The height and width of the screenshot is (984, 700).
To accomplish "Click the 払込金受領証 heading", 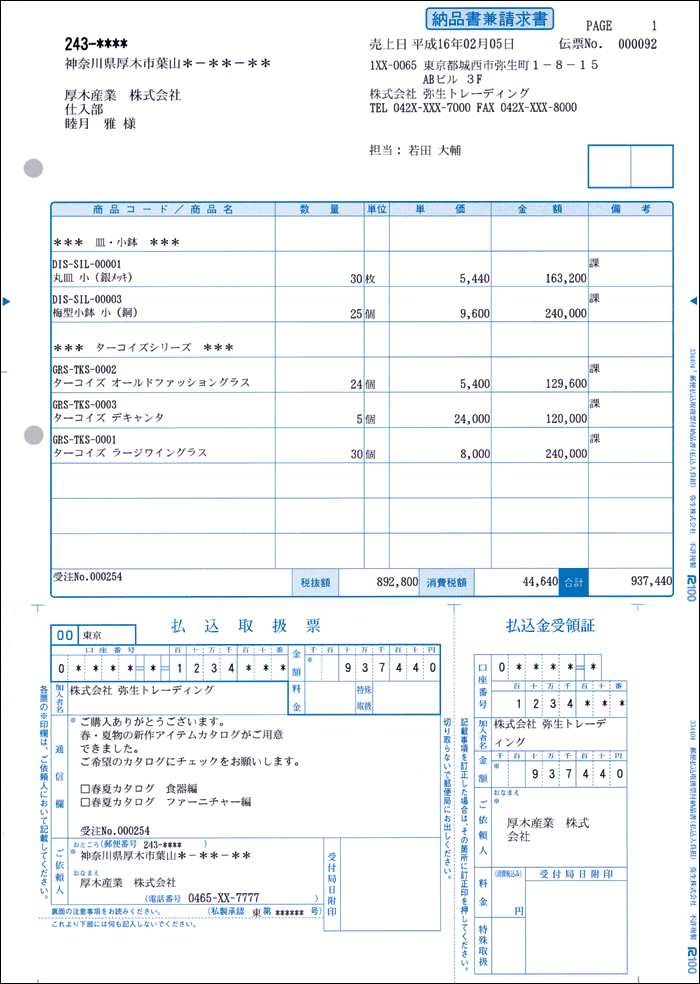I will (x=551, y=626).
